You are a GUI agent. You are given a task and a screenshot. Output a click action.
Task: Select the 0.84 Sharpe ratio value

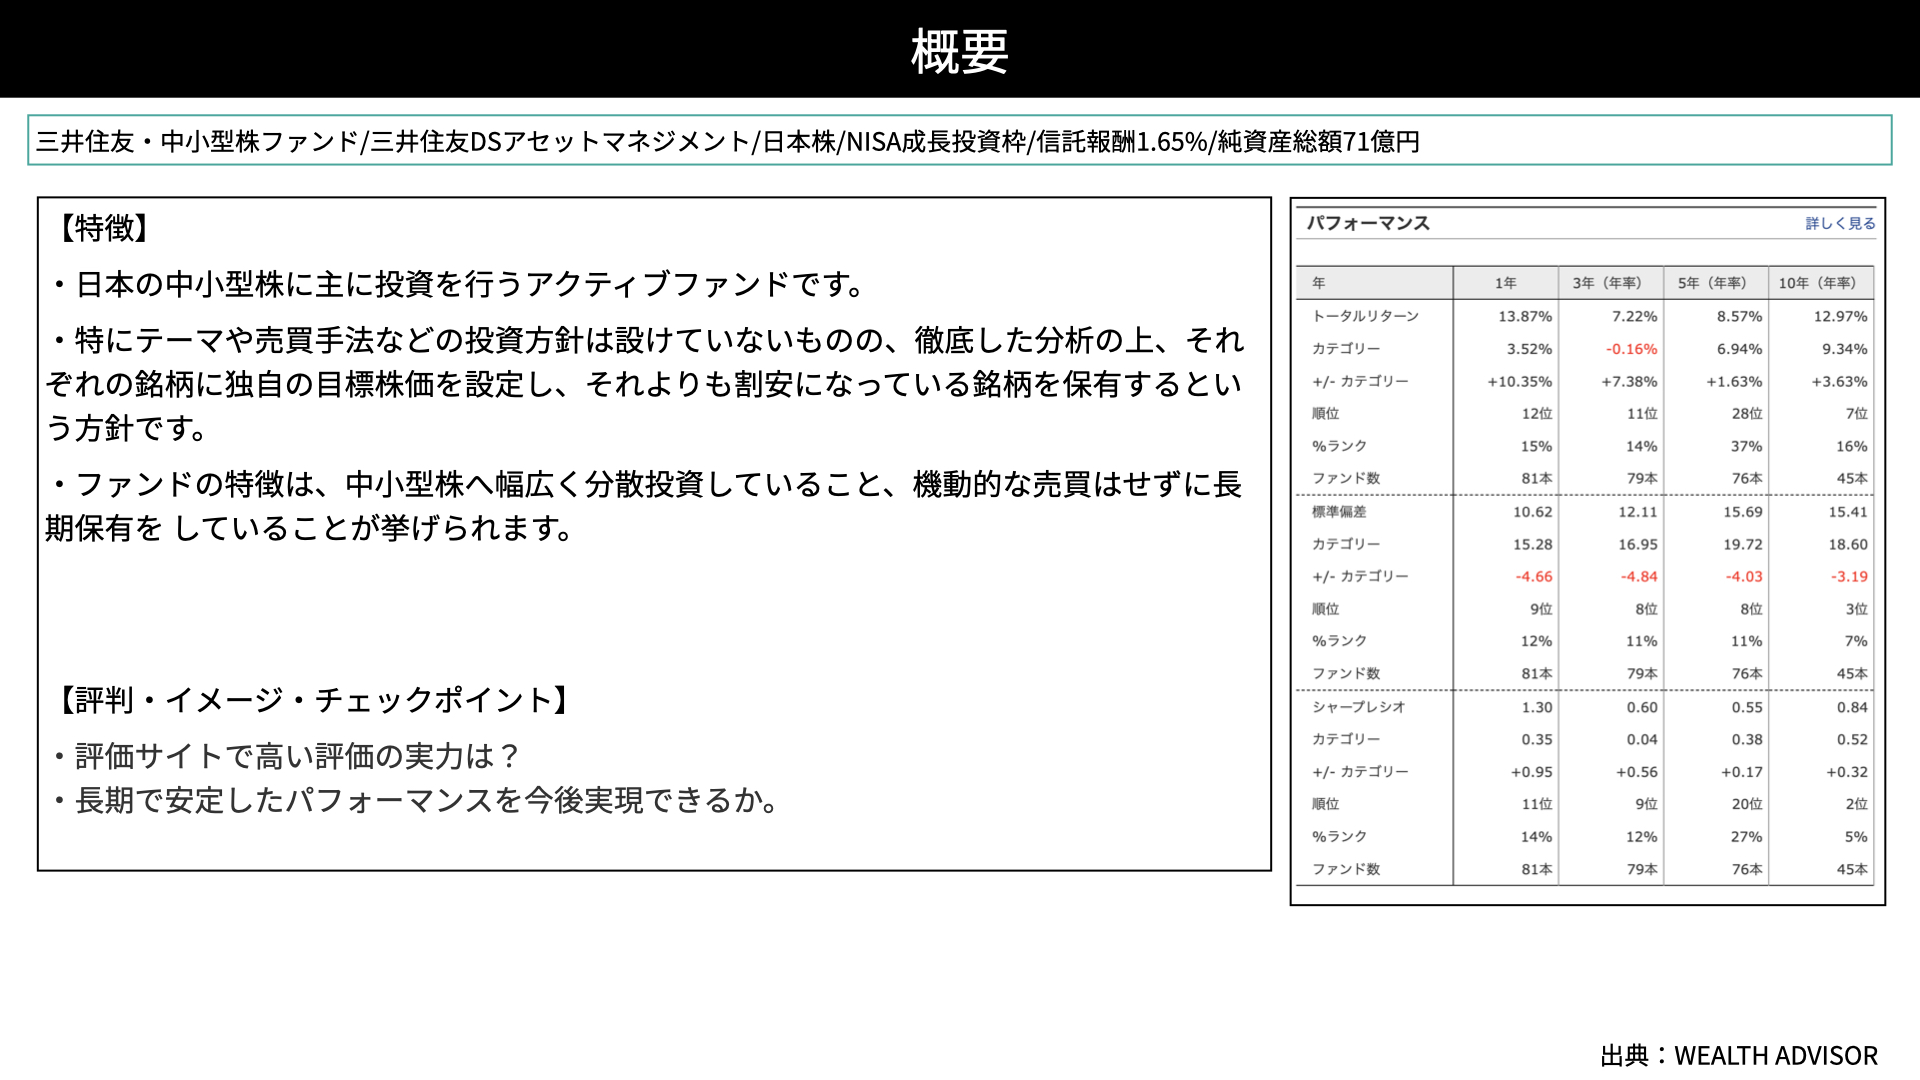point(1852,707)
